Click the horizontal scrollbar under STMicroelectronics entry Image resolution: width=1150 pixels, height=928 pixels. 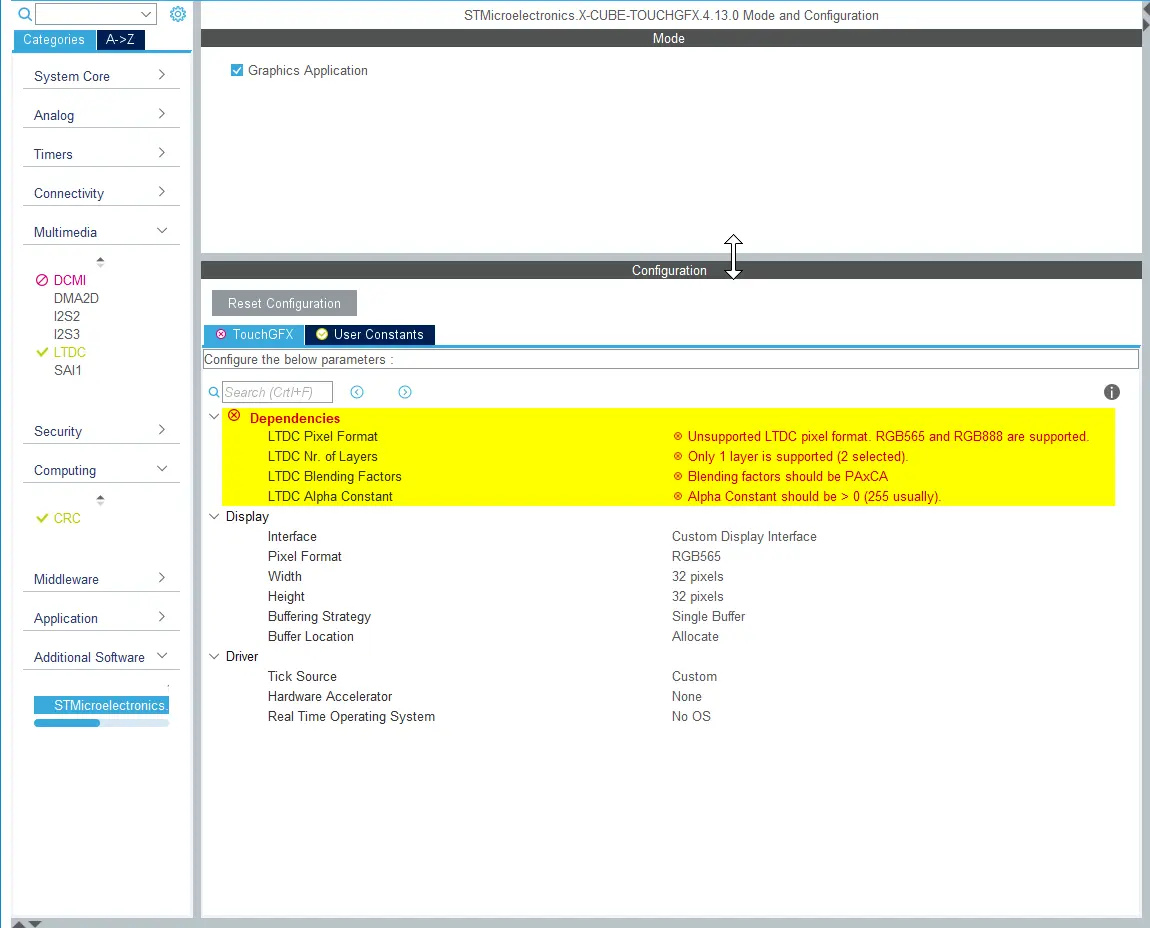[101, 723]
